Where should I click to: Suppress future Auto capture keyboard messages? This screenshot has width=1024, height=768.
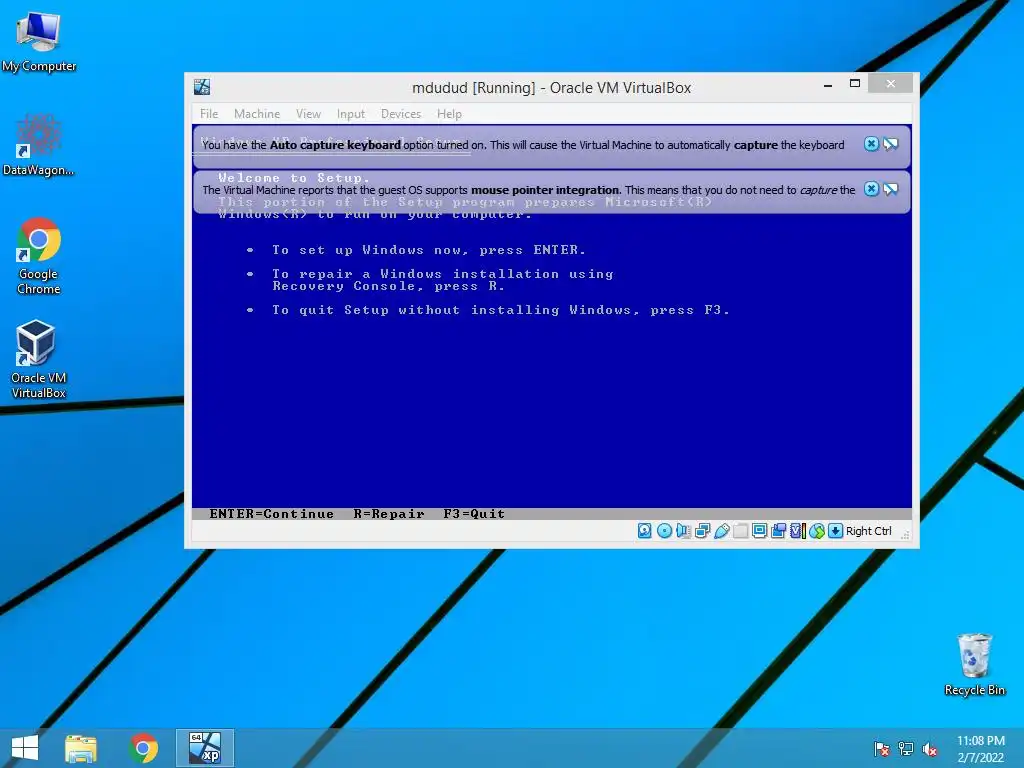tap(891, 144)
